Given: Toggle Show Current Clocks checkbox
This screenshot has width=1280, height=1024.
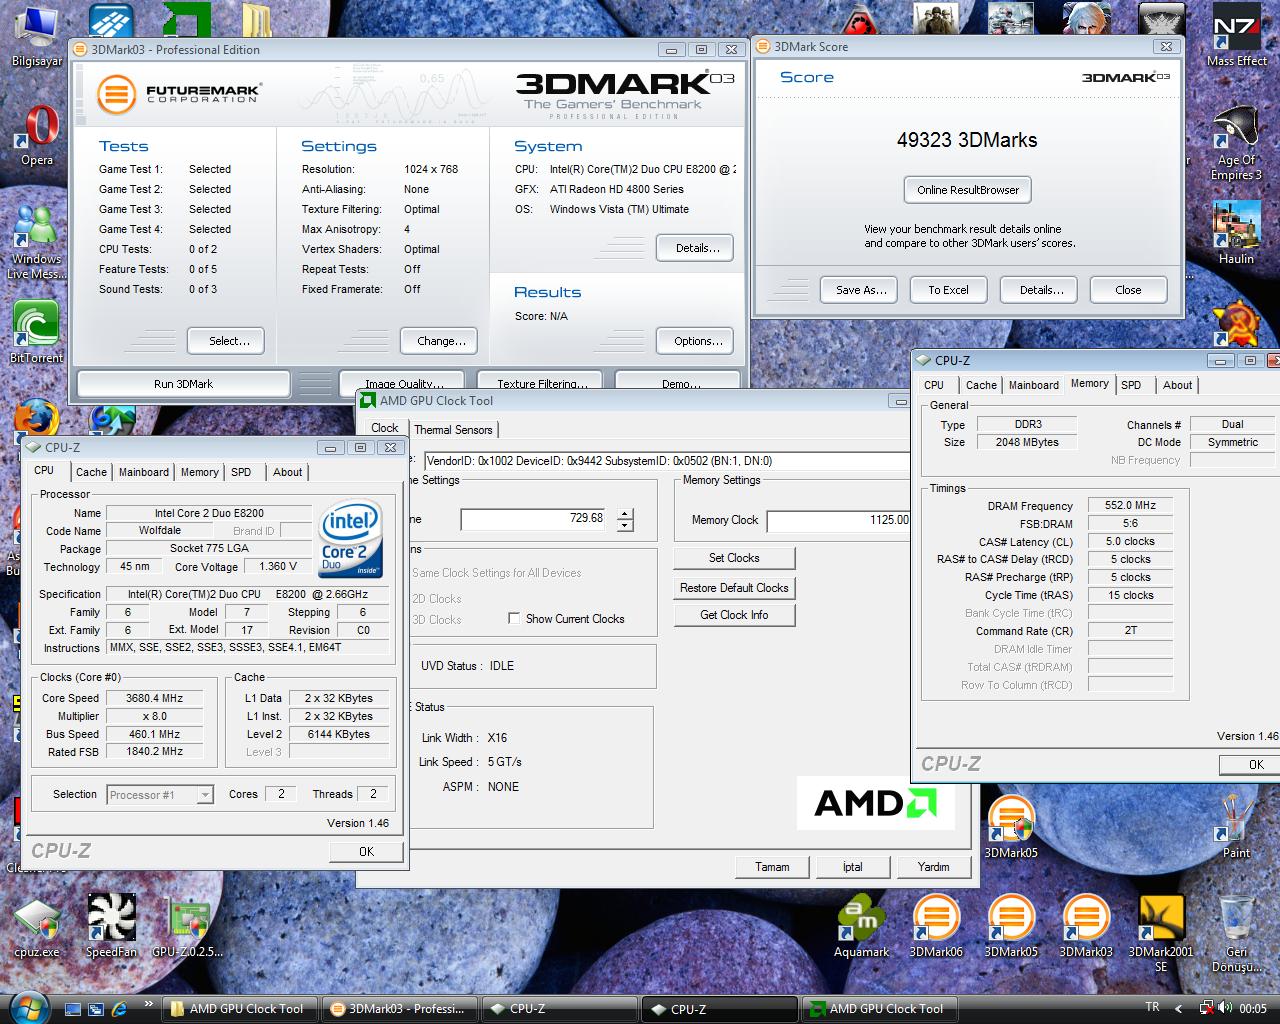Looking at the screenshot, I should [514, 618].
